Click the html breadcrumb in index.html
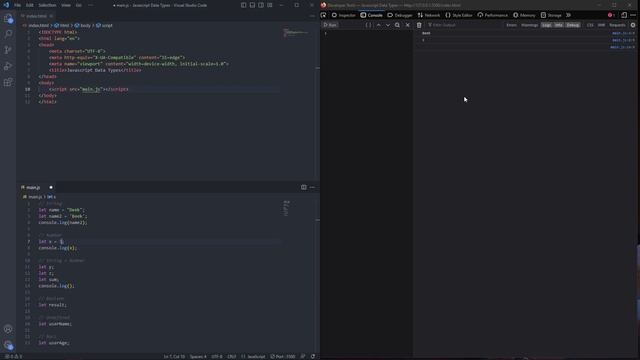 [62, 25]
